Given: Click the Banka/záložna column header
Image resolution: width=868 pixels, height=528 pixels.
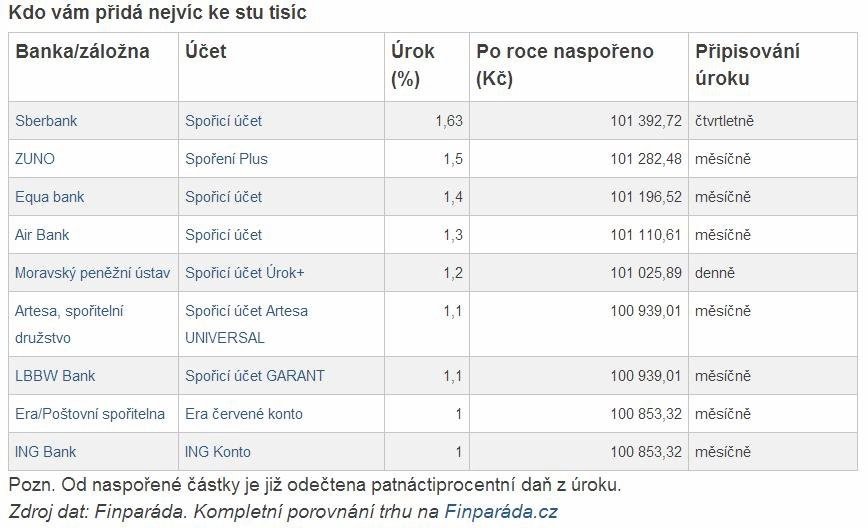Looking at the screenshot, I should (82, 51).
